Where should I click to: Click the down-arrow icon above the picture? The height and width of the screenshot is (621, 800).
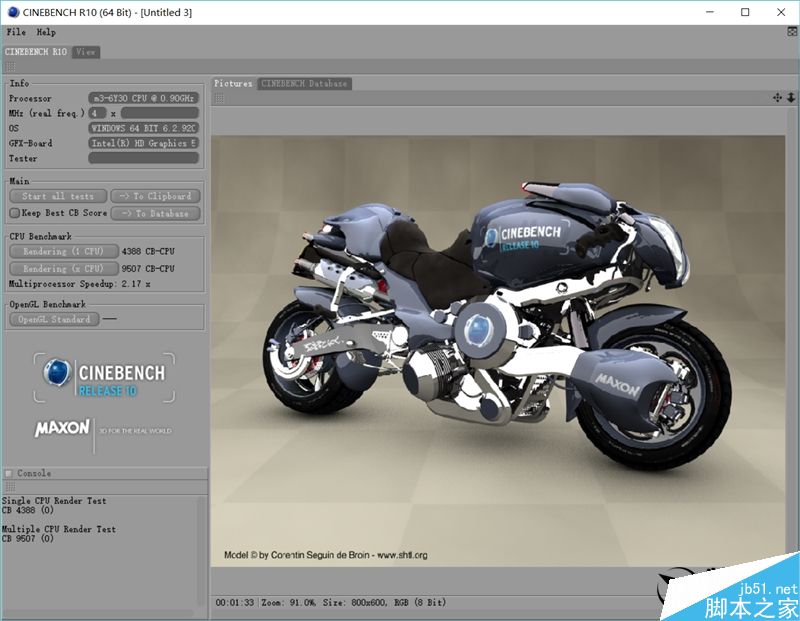point(791,97)
